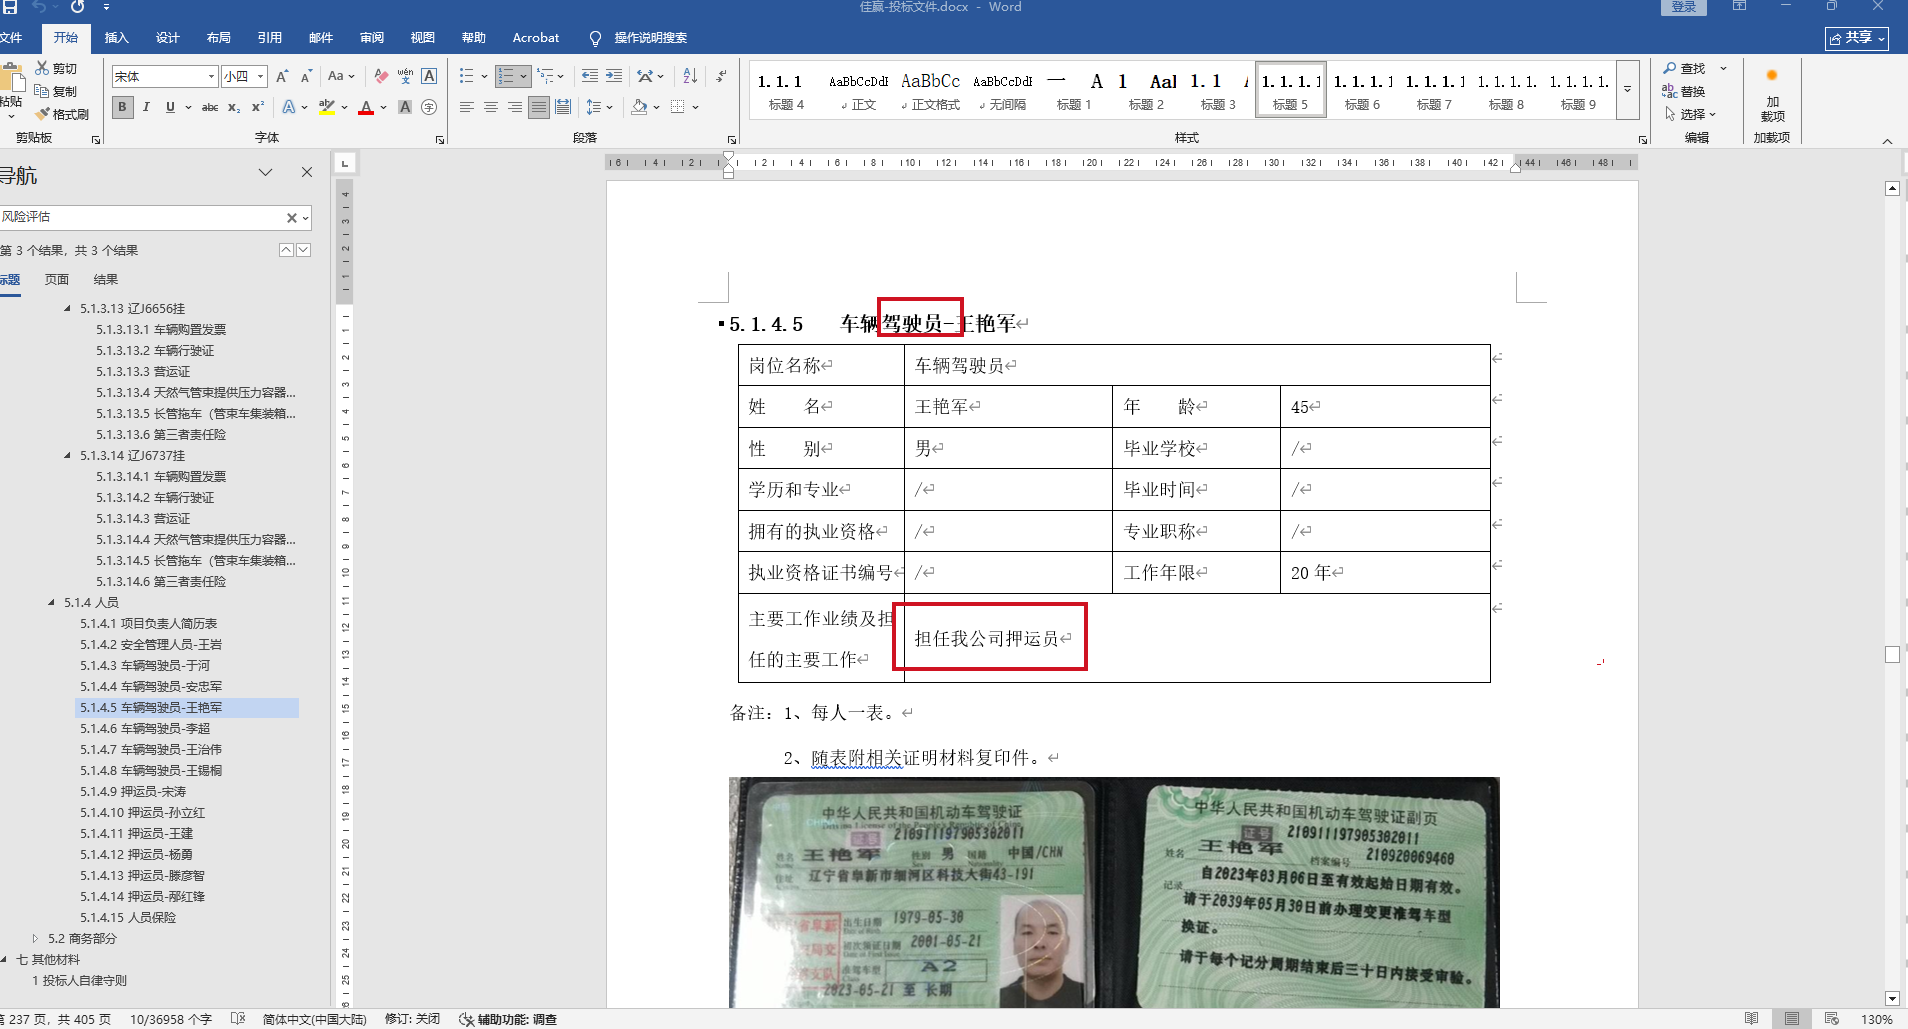The width and height of the screenshot is (1908, 1029).
Task: Open the font dialog launcher in 字体 group
Action: (x=440, y=140)
